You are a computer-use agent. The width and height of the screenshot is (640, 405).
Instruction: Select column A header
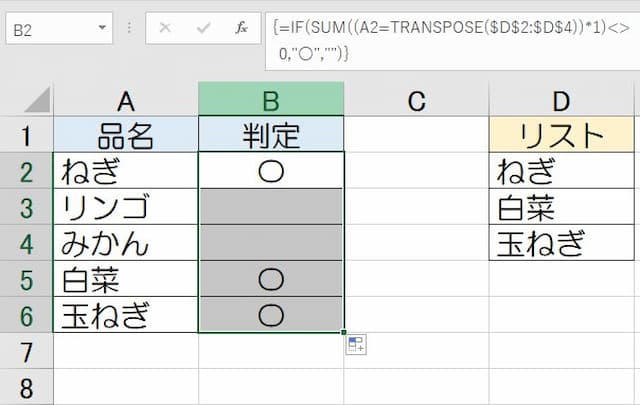point(126,99)
